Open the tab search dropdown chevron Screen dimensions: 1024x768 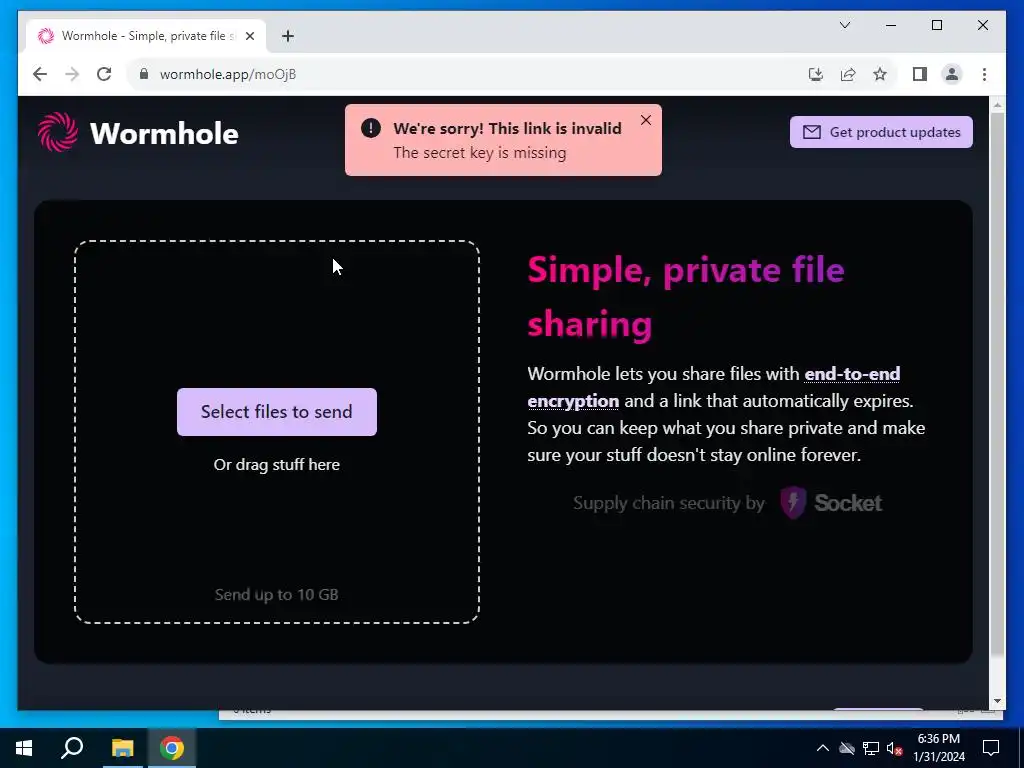coord(845,25)
